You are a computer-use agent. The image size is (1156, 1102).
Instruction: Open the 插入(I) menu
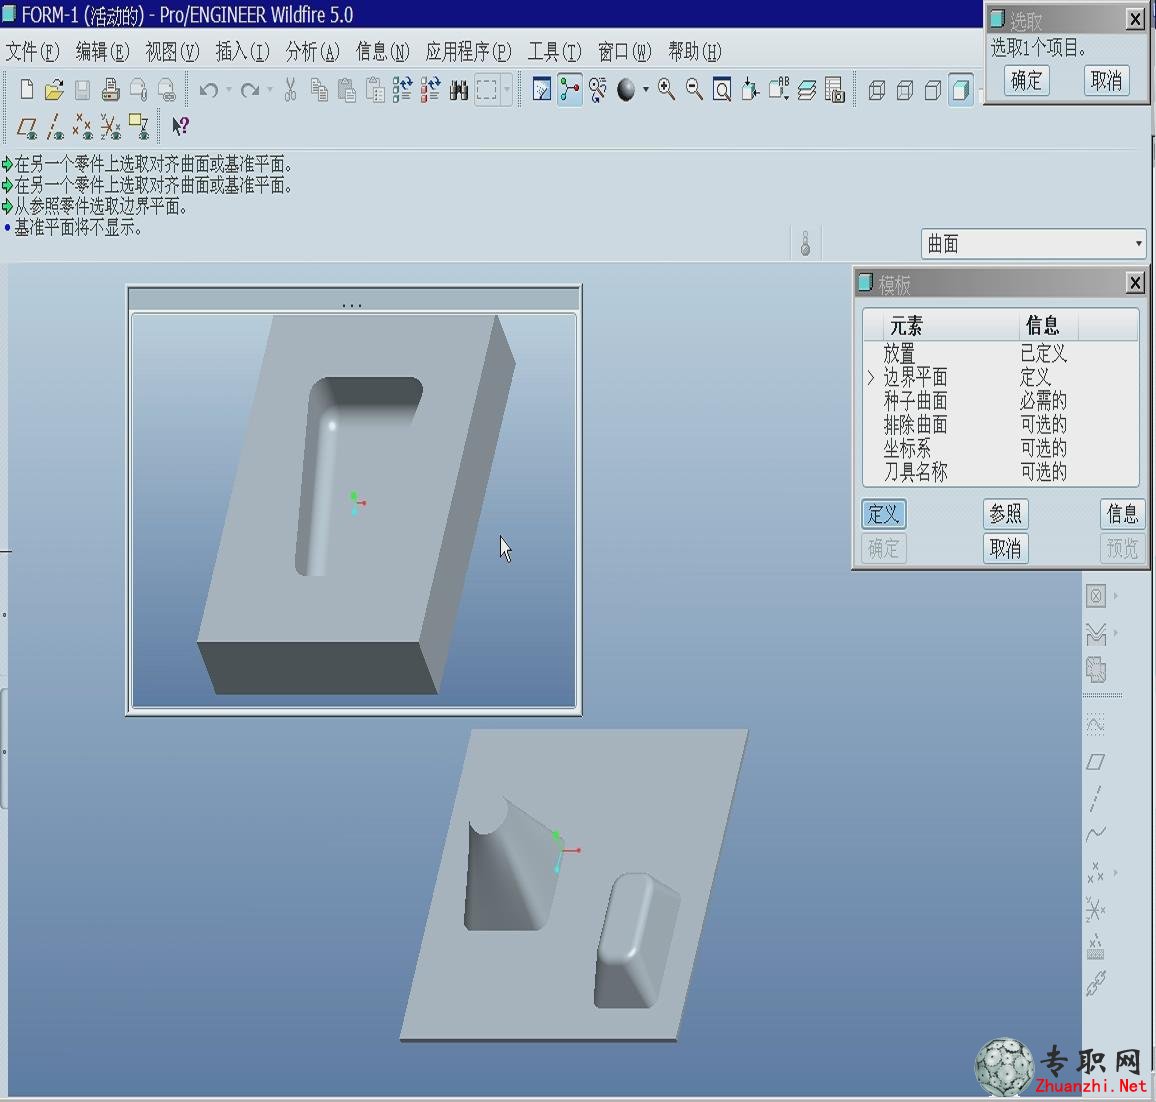243,52
